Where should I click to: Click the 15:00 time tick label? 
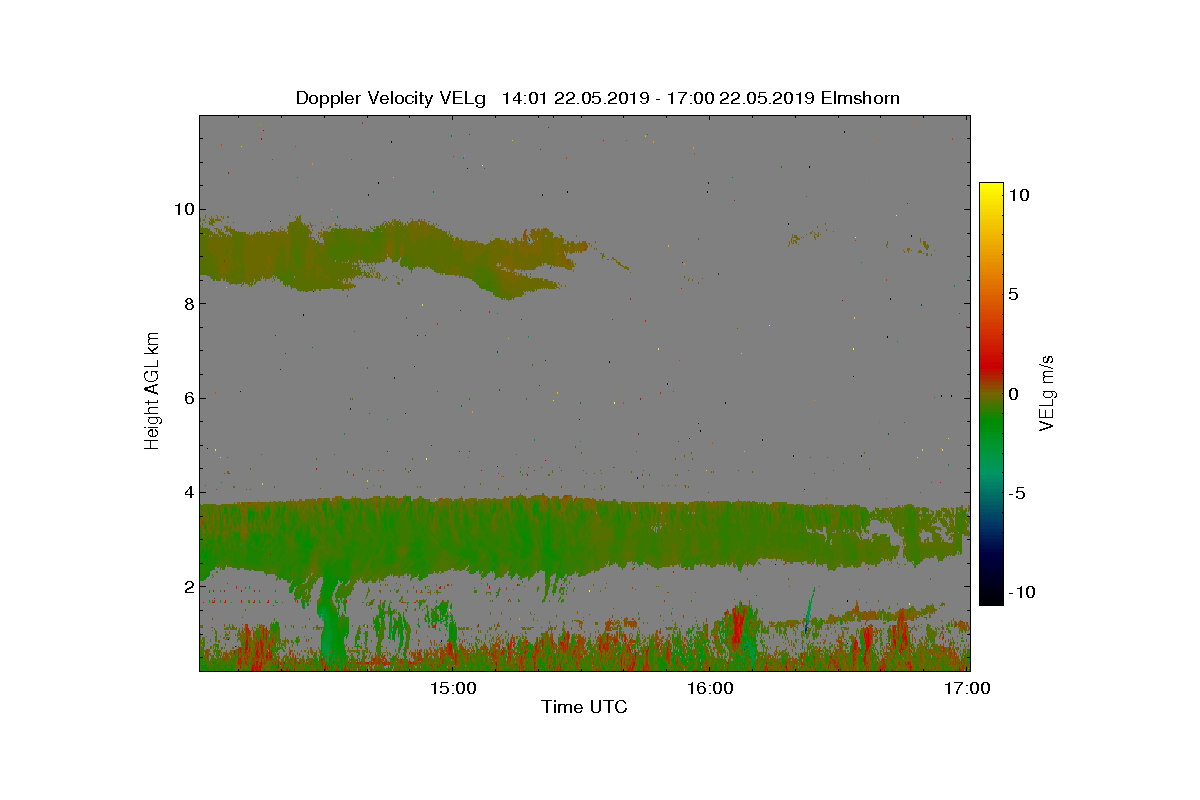tap(452, 688)
